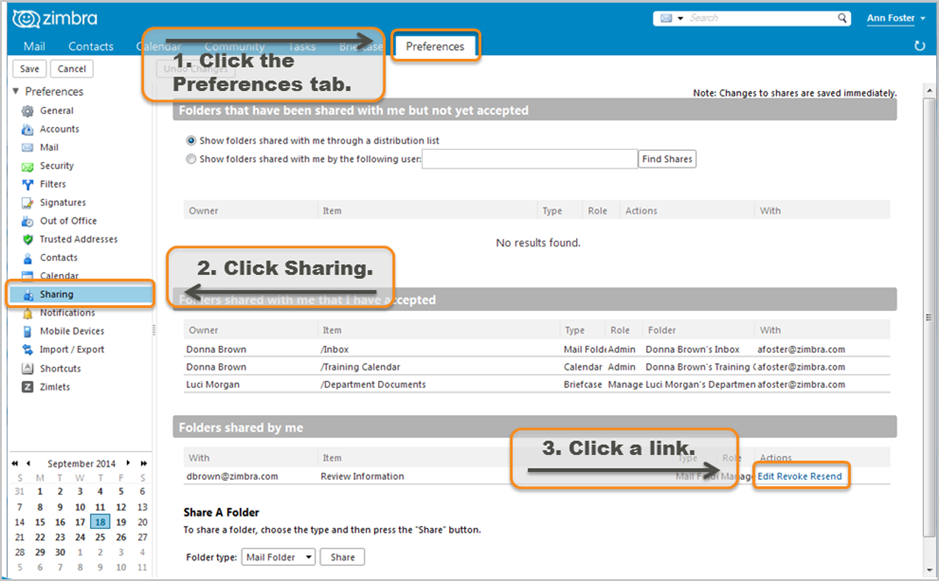This screenshot has width=939, height=581.
Task: Select 'shared through a distribution list' radio
Action: [191, 141]
